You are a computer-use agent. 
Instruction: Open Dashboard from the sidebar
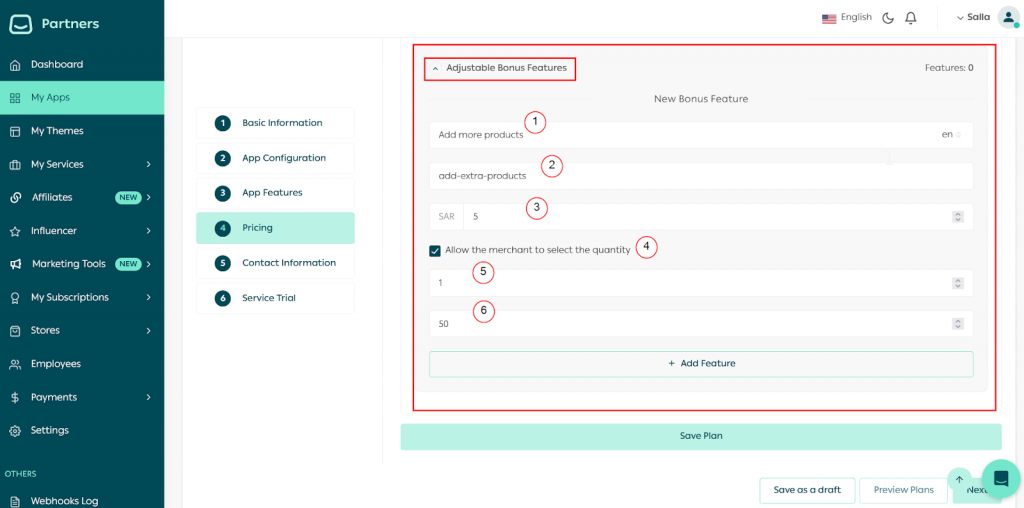tap(56, 65)
